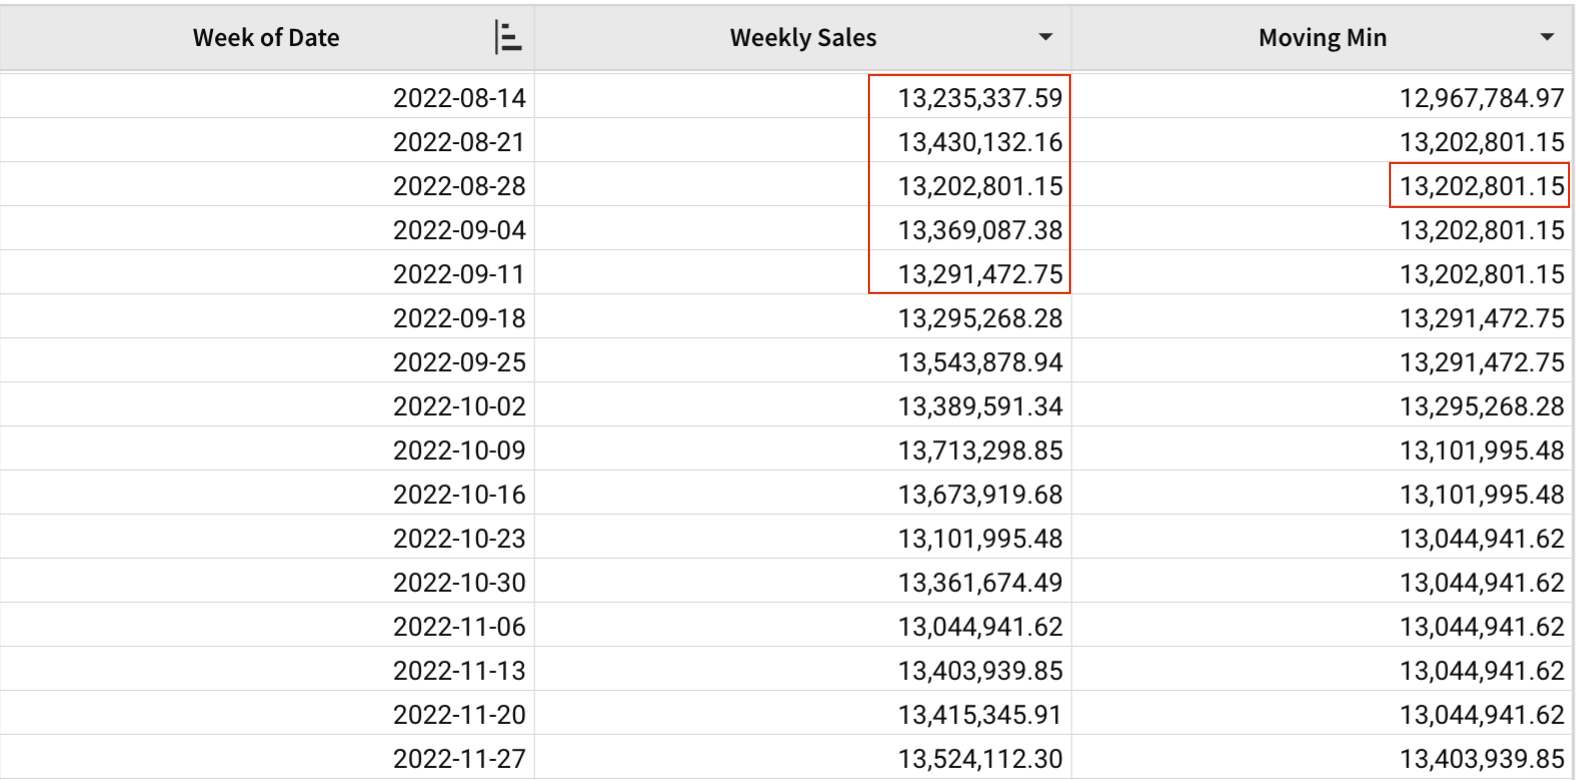Click the Moving Min column header label
The image size is (1576, 780).
pyautogui.click(x=1322, y=38)
